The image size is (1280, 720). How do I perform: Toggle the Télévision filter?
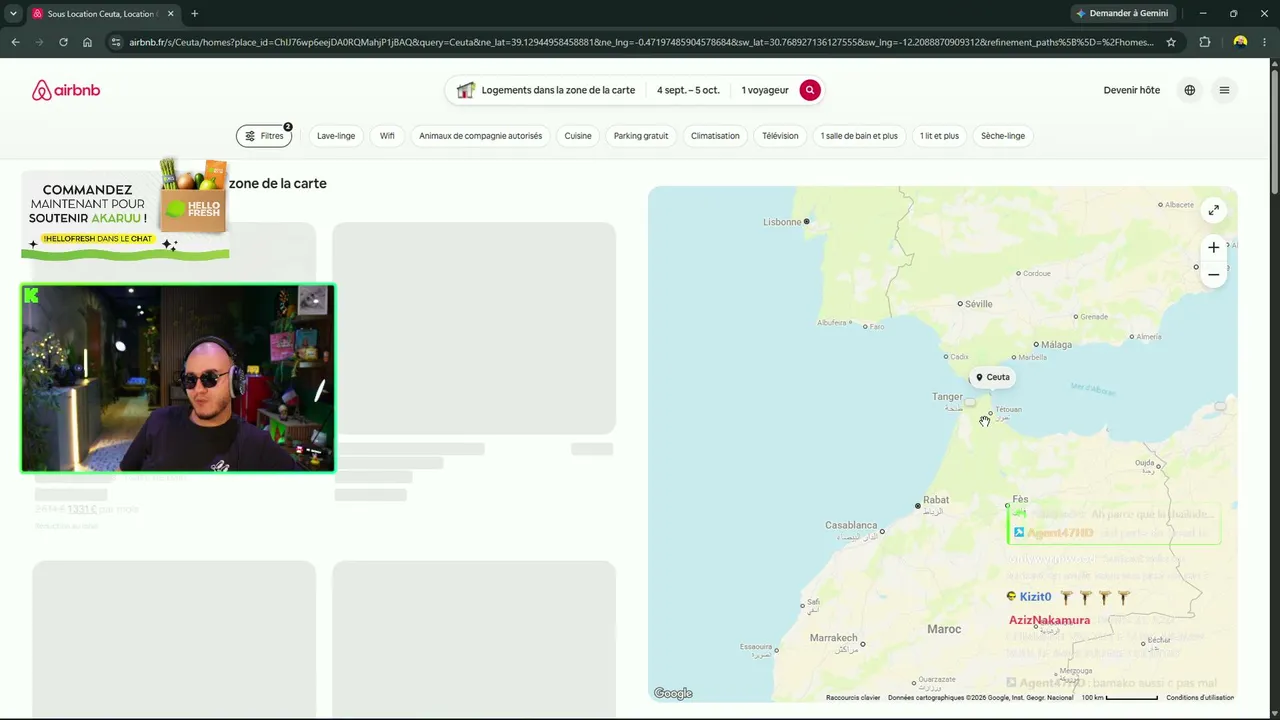780,136
